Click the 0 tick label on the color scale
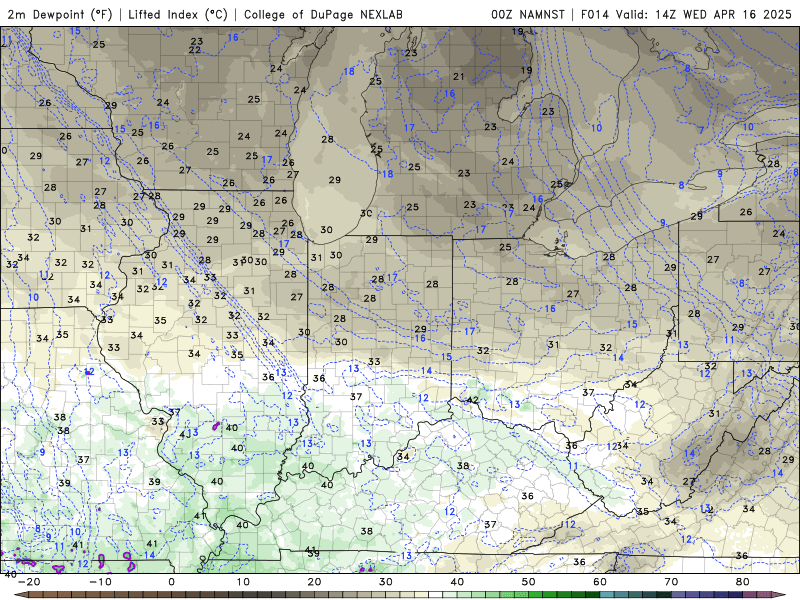 pos(171,582)
